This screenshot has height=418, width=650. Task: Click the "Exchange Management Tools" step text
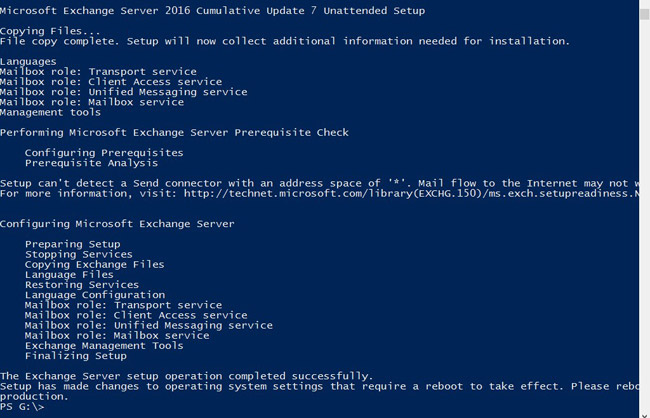[x=104, y=345]
